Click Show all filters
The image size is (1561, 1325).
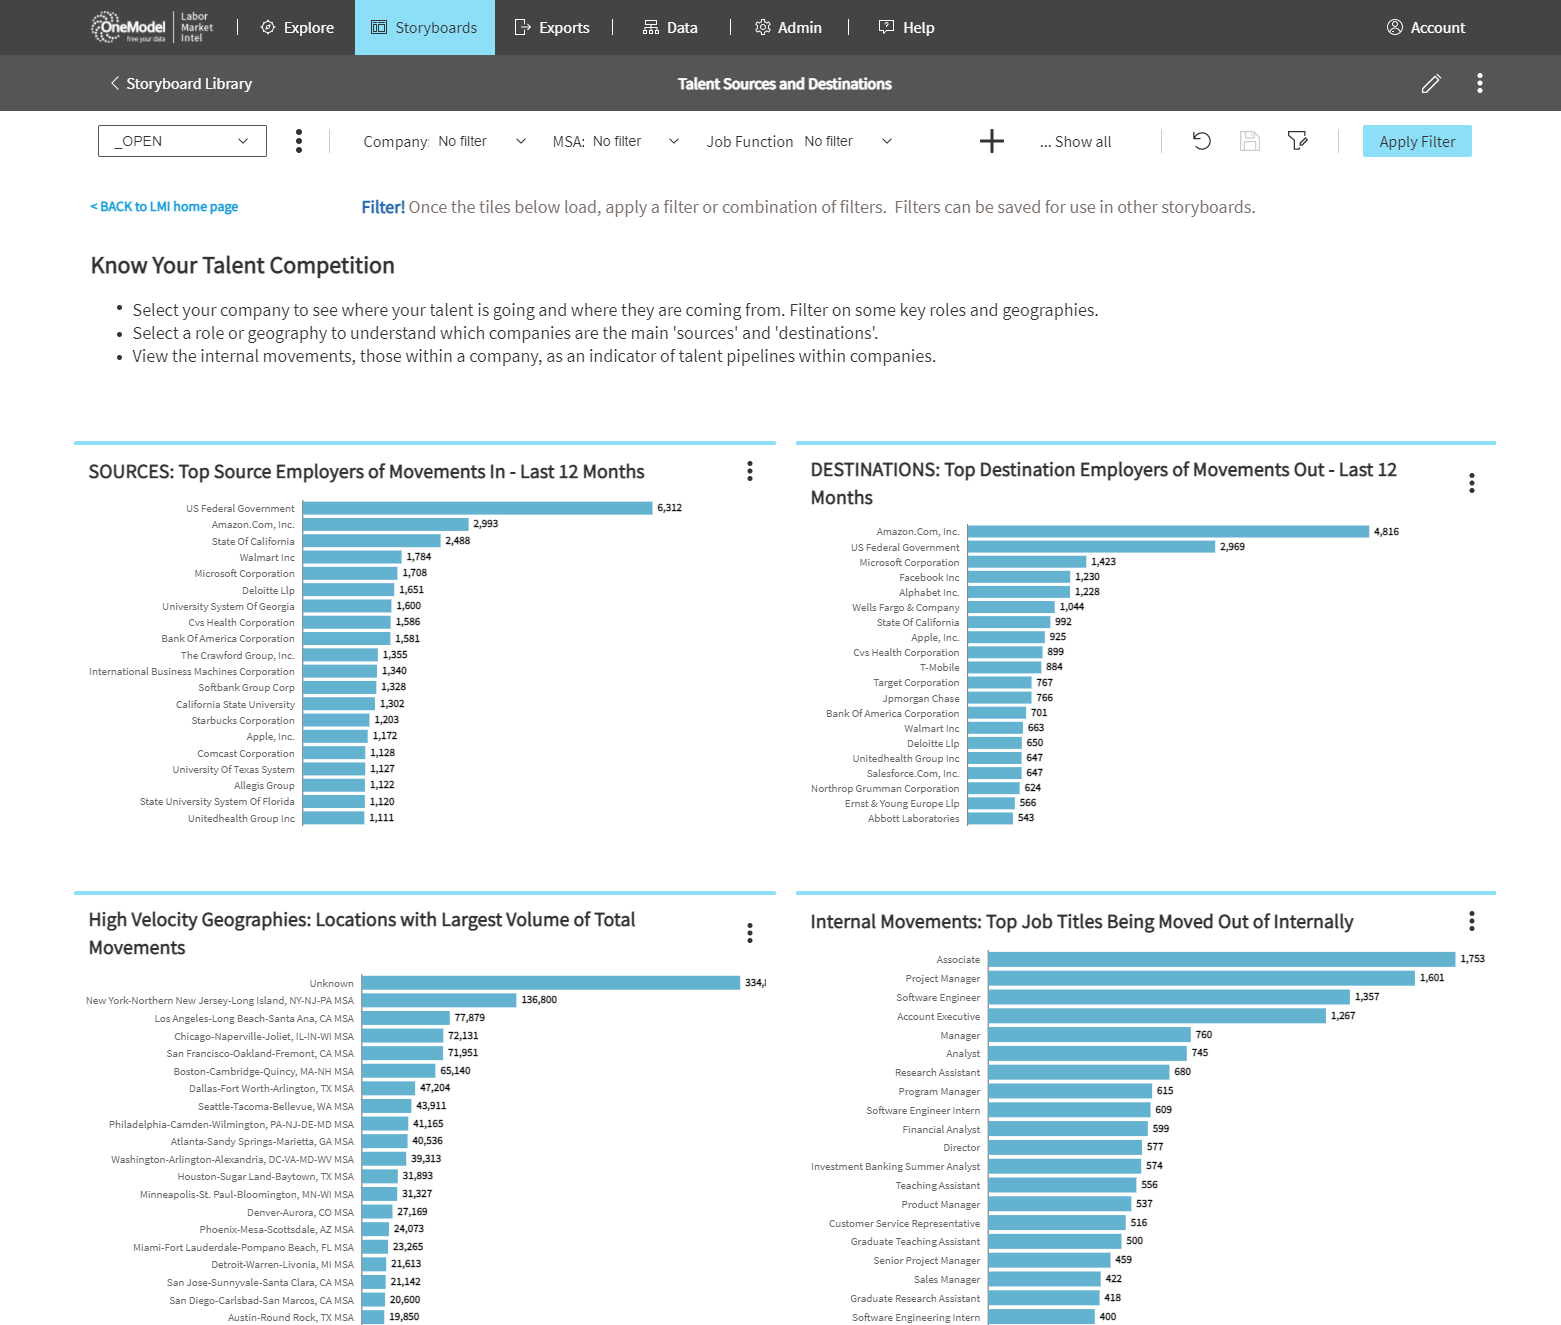[1075, 142]
